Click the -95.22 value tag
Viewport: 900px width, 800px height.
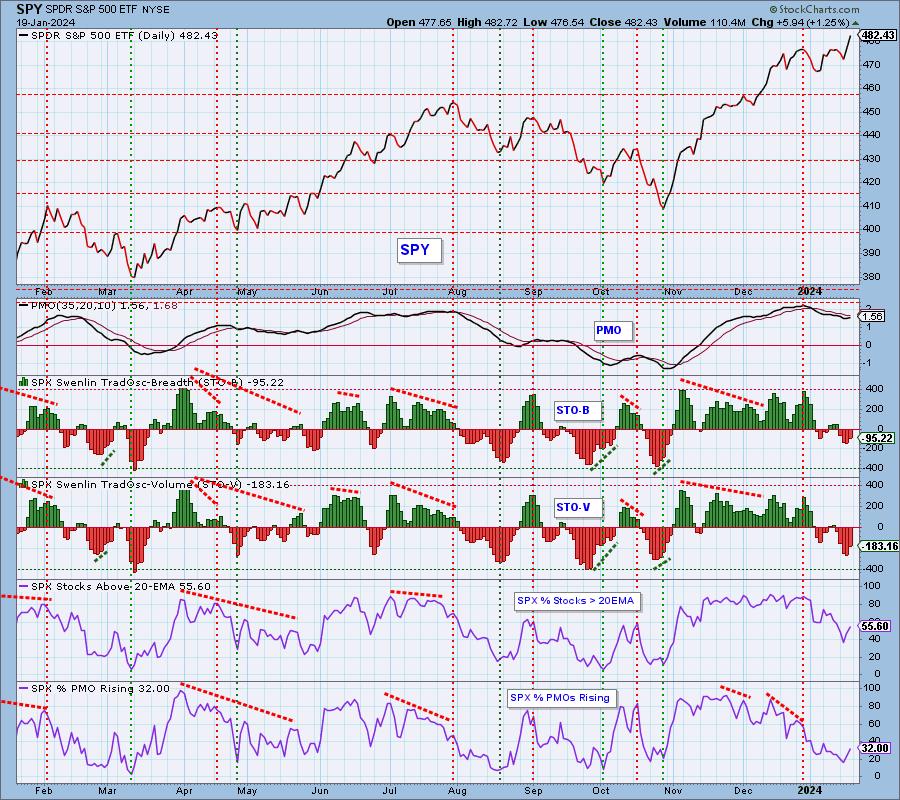[877, 438]
